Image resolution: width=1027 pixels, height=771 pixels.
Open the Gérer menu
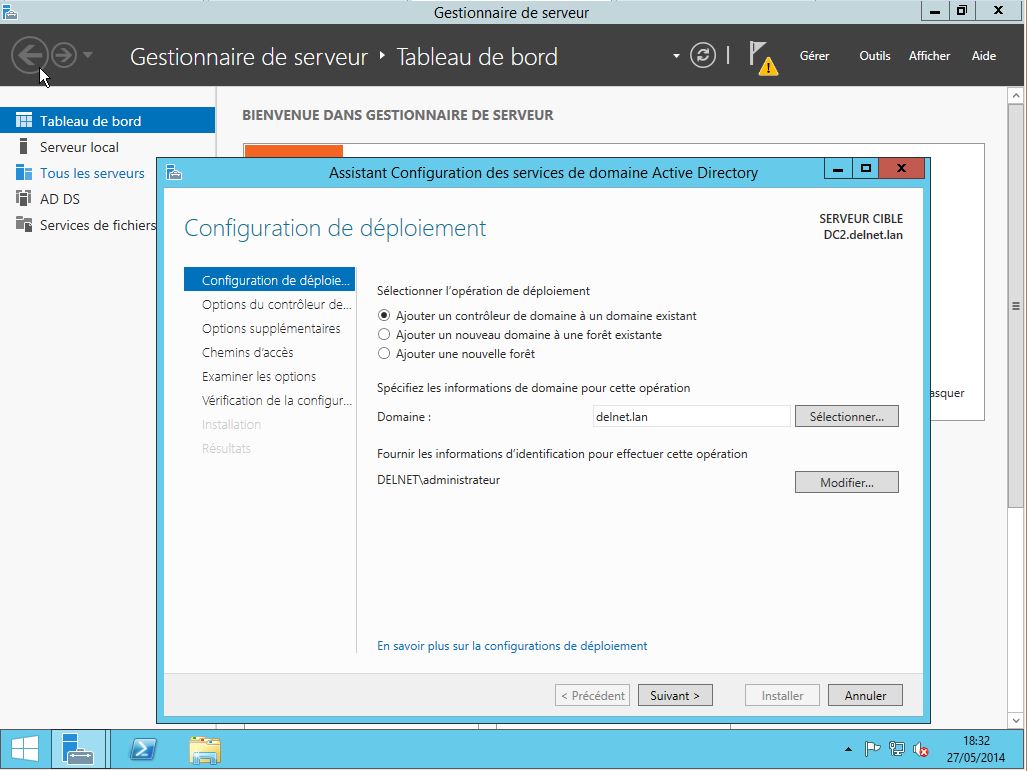click(814, 56)
